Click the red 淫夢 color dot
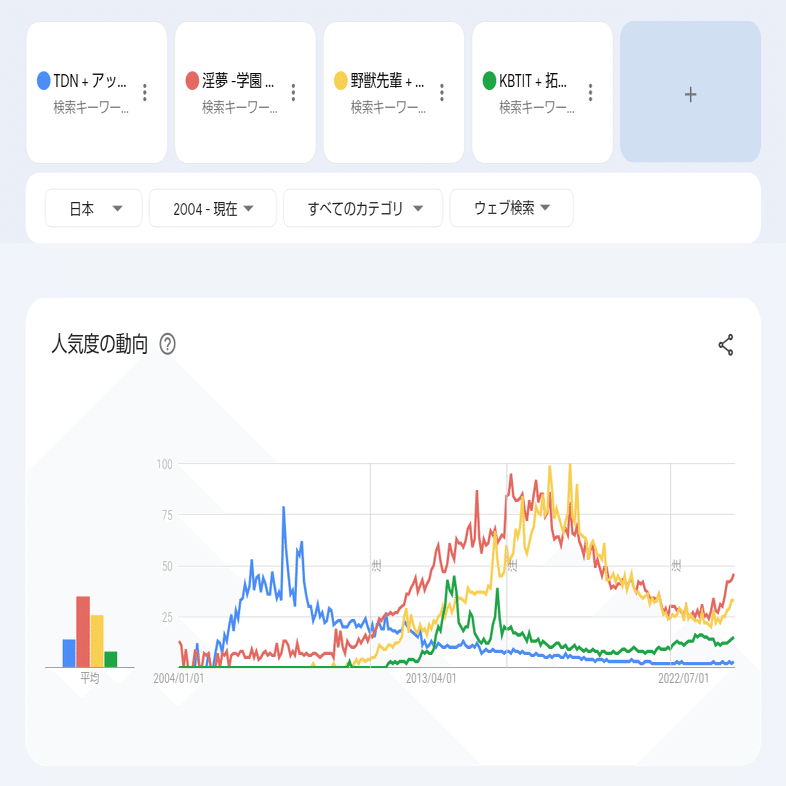Screen dimensions: 786x786 [192, 80]
